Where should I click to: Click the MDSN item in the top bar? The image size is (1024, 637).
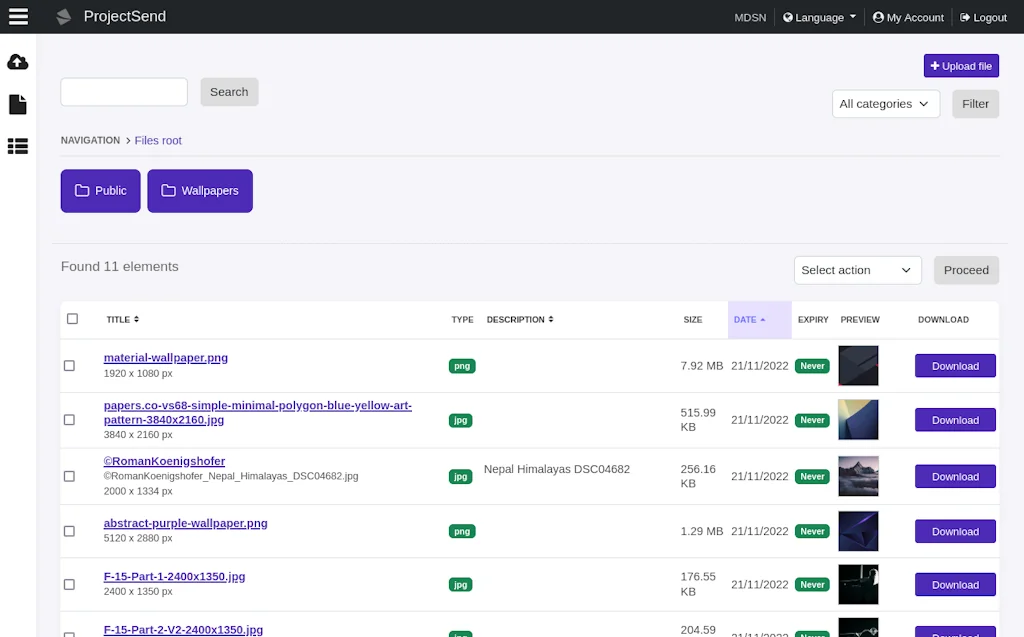point(750,17)
